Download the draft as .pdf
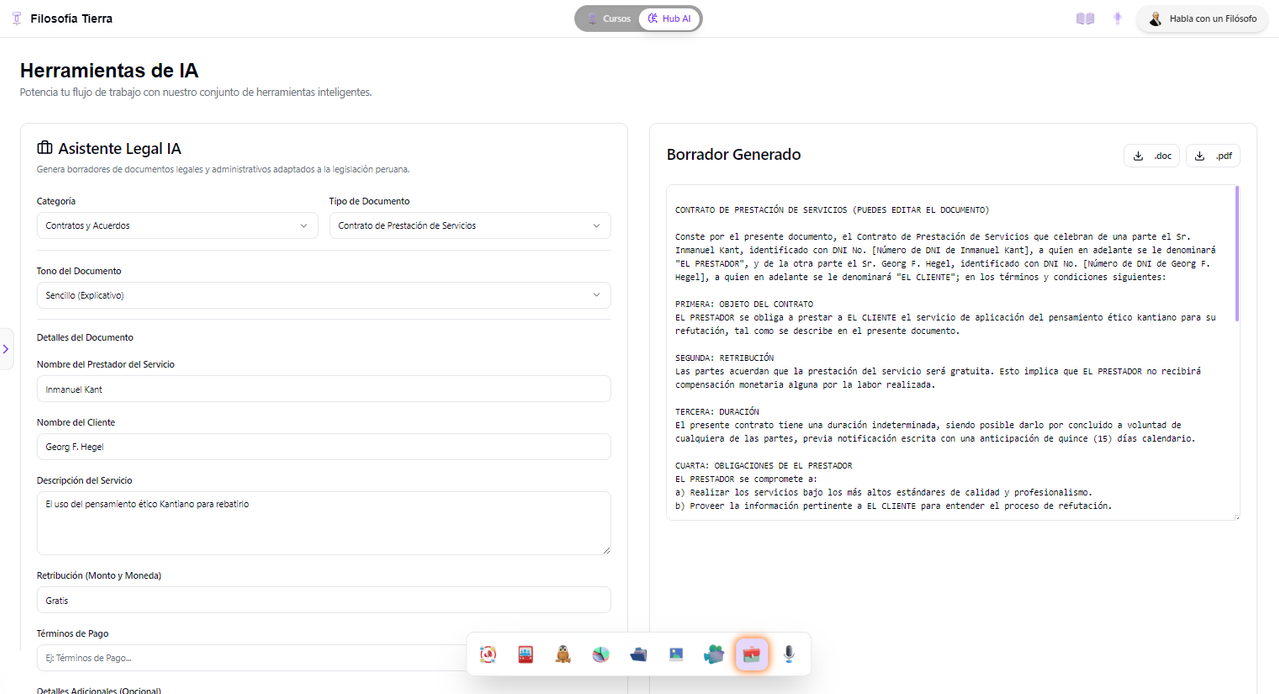Image resolution: width=1279 pixels, height=694 pixels. pos(1213,156)
